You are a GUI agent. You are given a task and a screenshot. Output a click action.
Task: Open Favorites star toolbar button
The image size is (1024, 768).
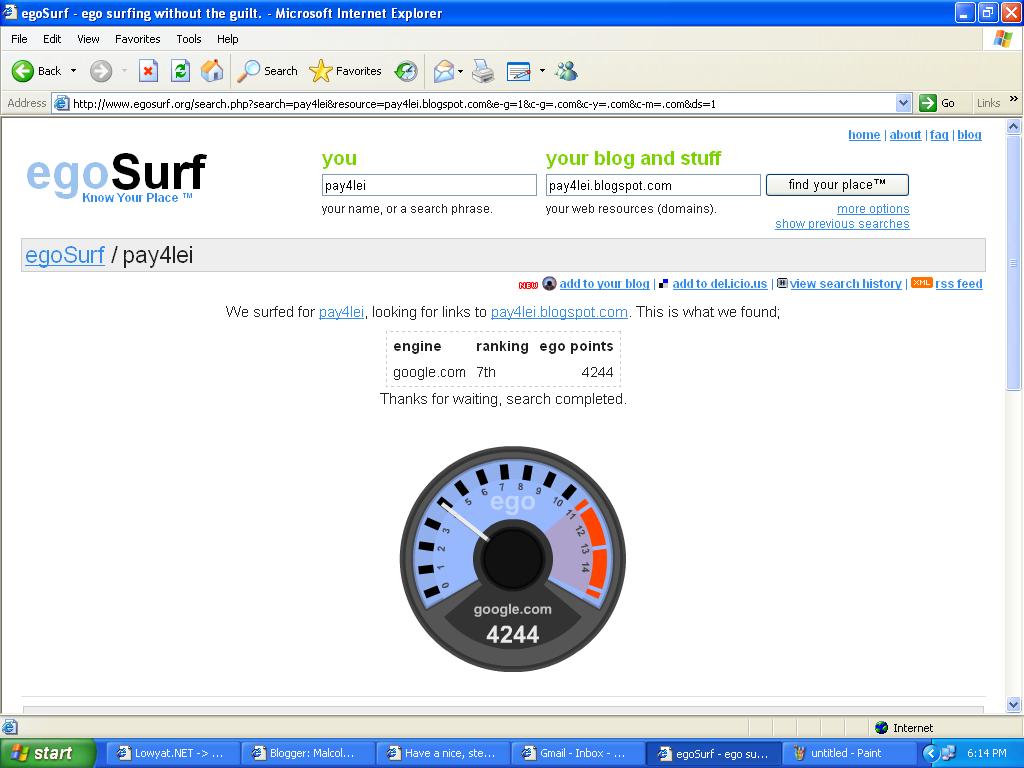(x=345, y=71)
